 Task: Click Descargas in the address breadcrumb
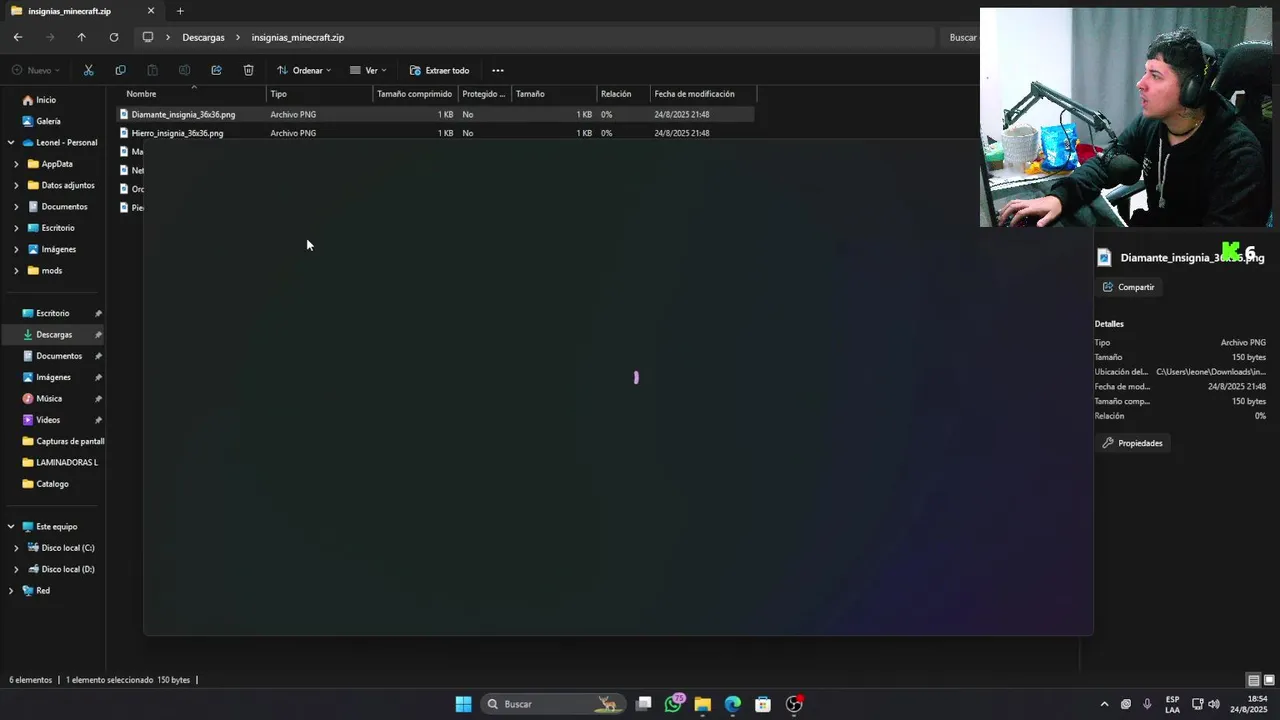click(203, 37)
